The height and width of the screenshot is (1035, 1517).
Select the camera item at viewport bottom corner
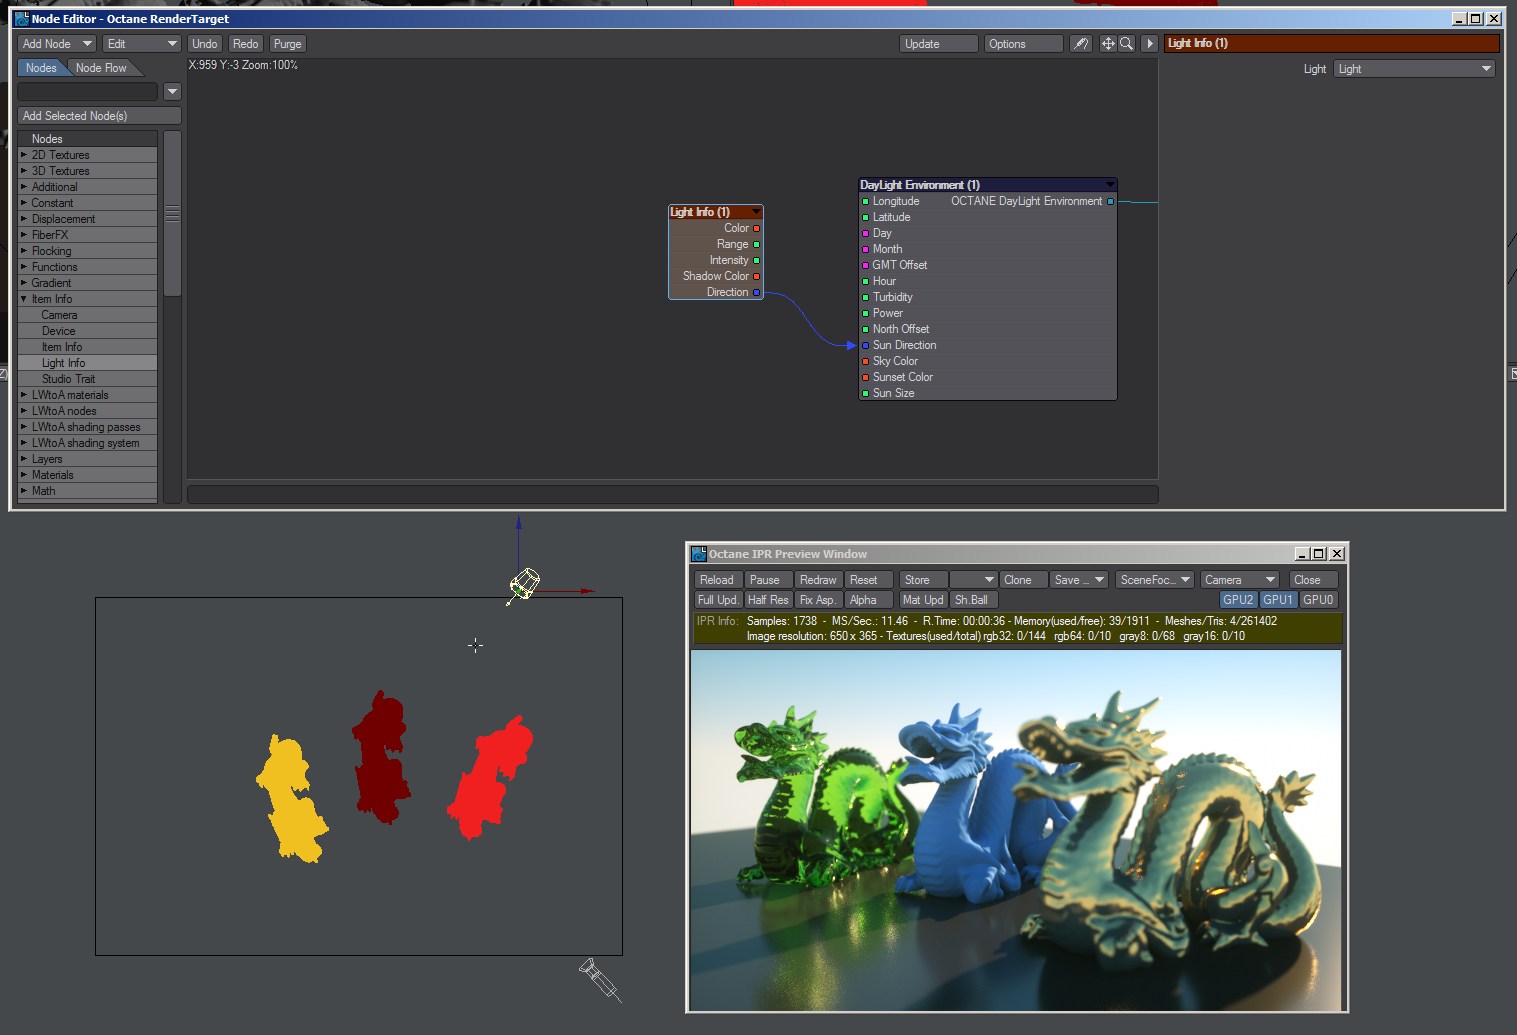point(600,979)
